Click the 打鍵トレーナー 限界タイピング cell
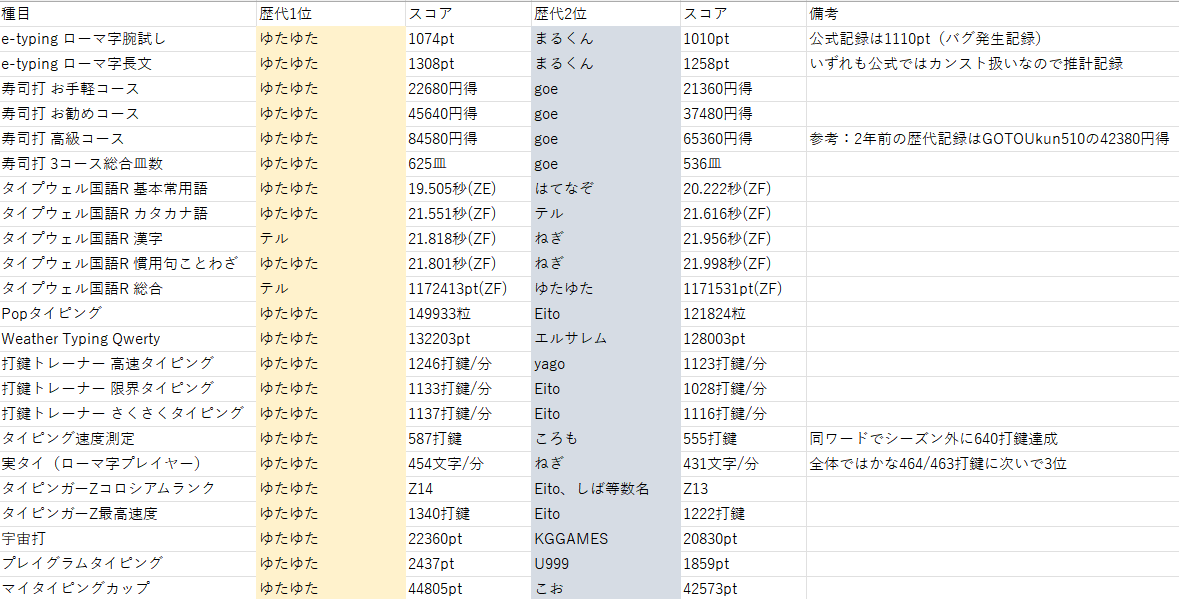Image resolution: width=1179 pixels, height=599 pixels. pyautogui.click(x=128, y=389)
